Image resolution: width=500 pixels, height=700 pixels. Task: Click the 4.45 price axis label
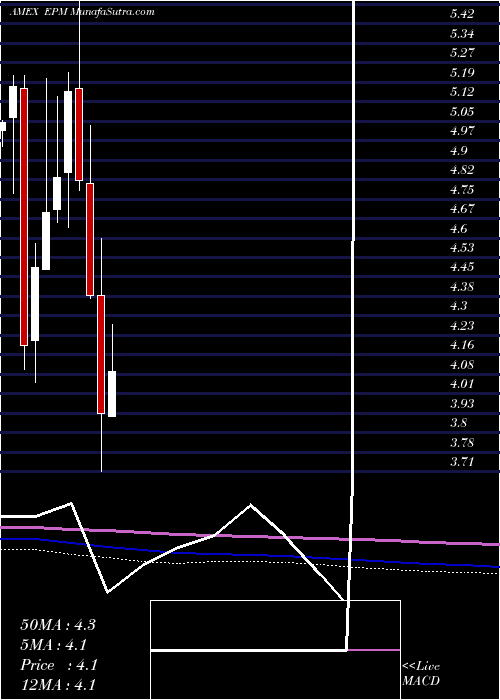pos(462,267)
